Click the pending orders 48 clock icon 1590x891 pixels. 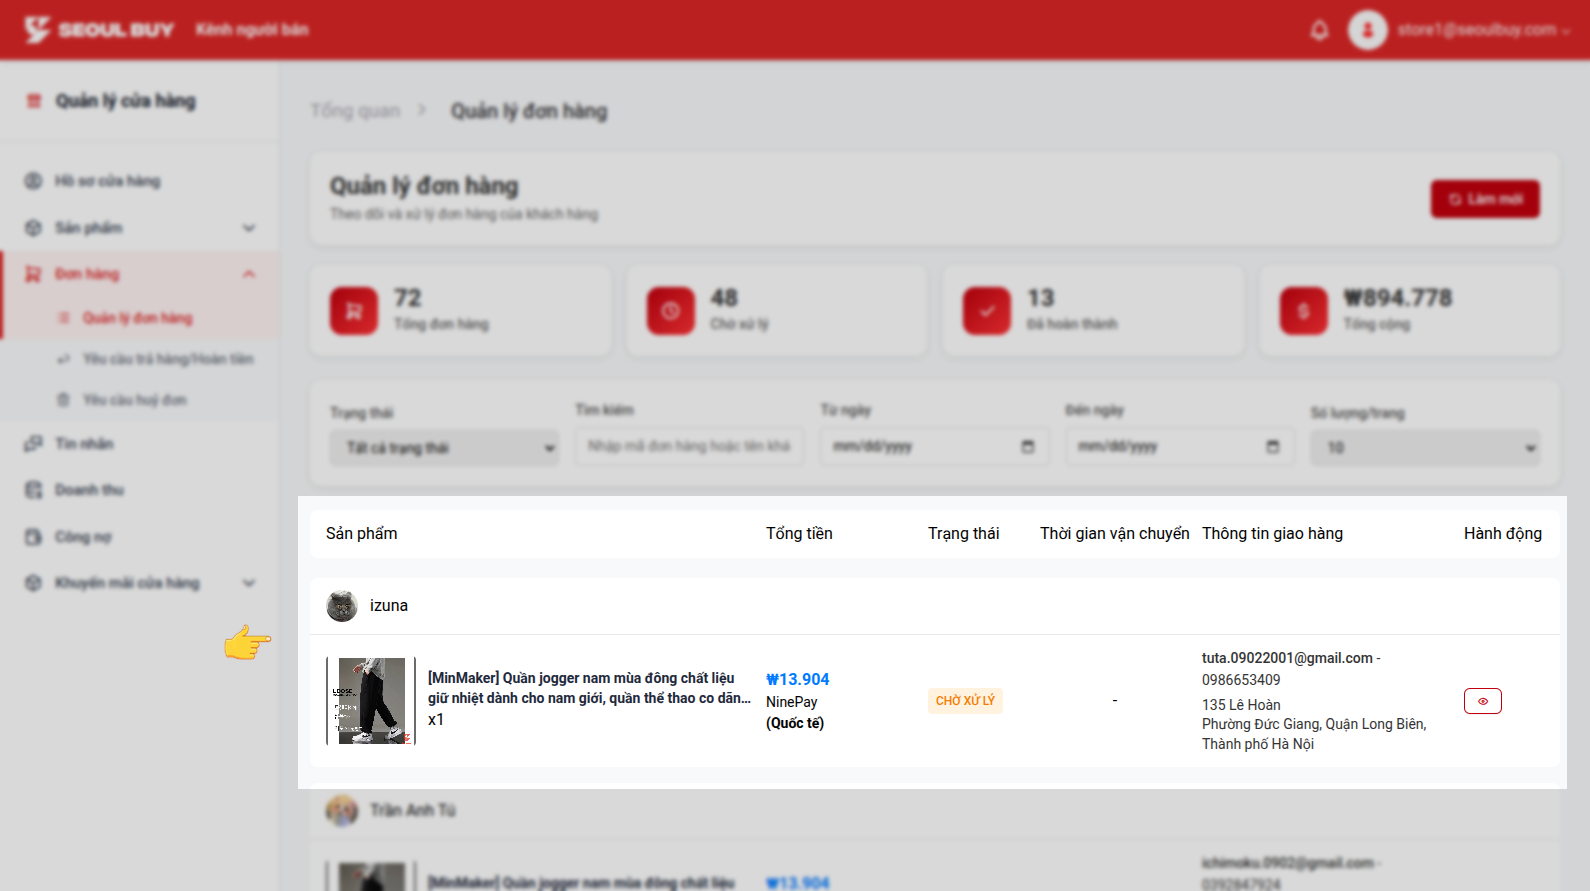coord(670,311)
